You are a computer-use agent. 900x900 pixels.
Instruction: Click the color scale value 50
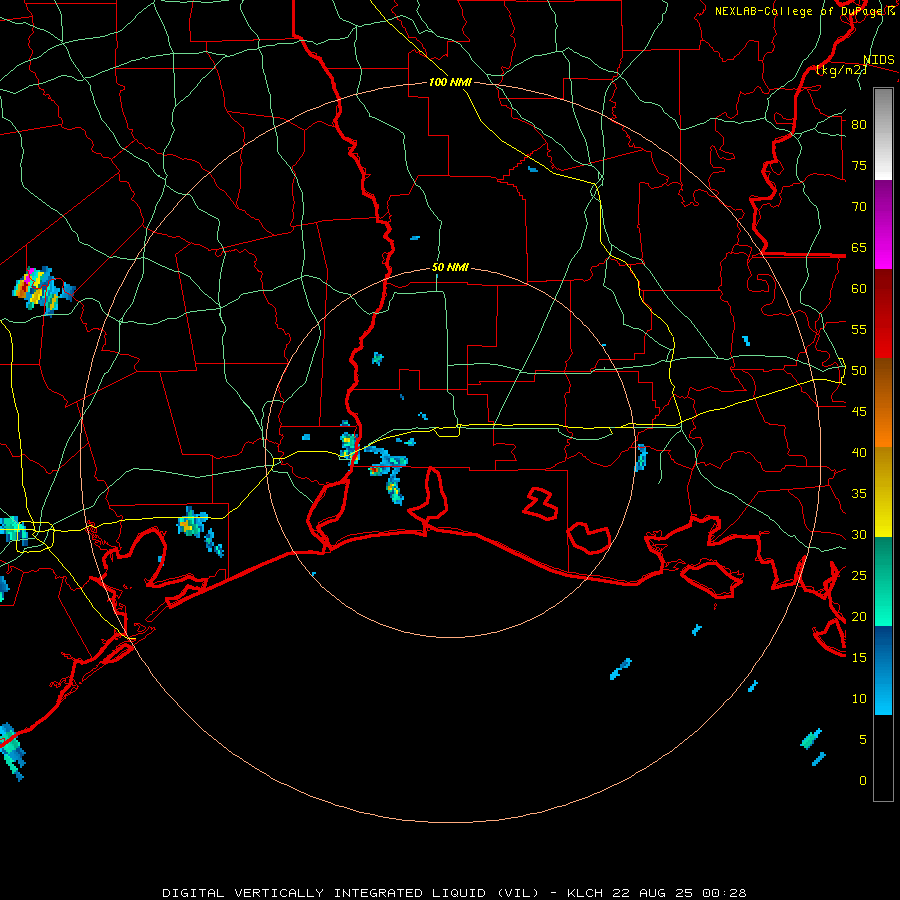pyautogui.click(x=859, y=371)
